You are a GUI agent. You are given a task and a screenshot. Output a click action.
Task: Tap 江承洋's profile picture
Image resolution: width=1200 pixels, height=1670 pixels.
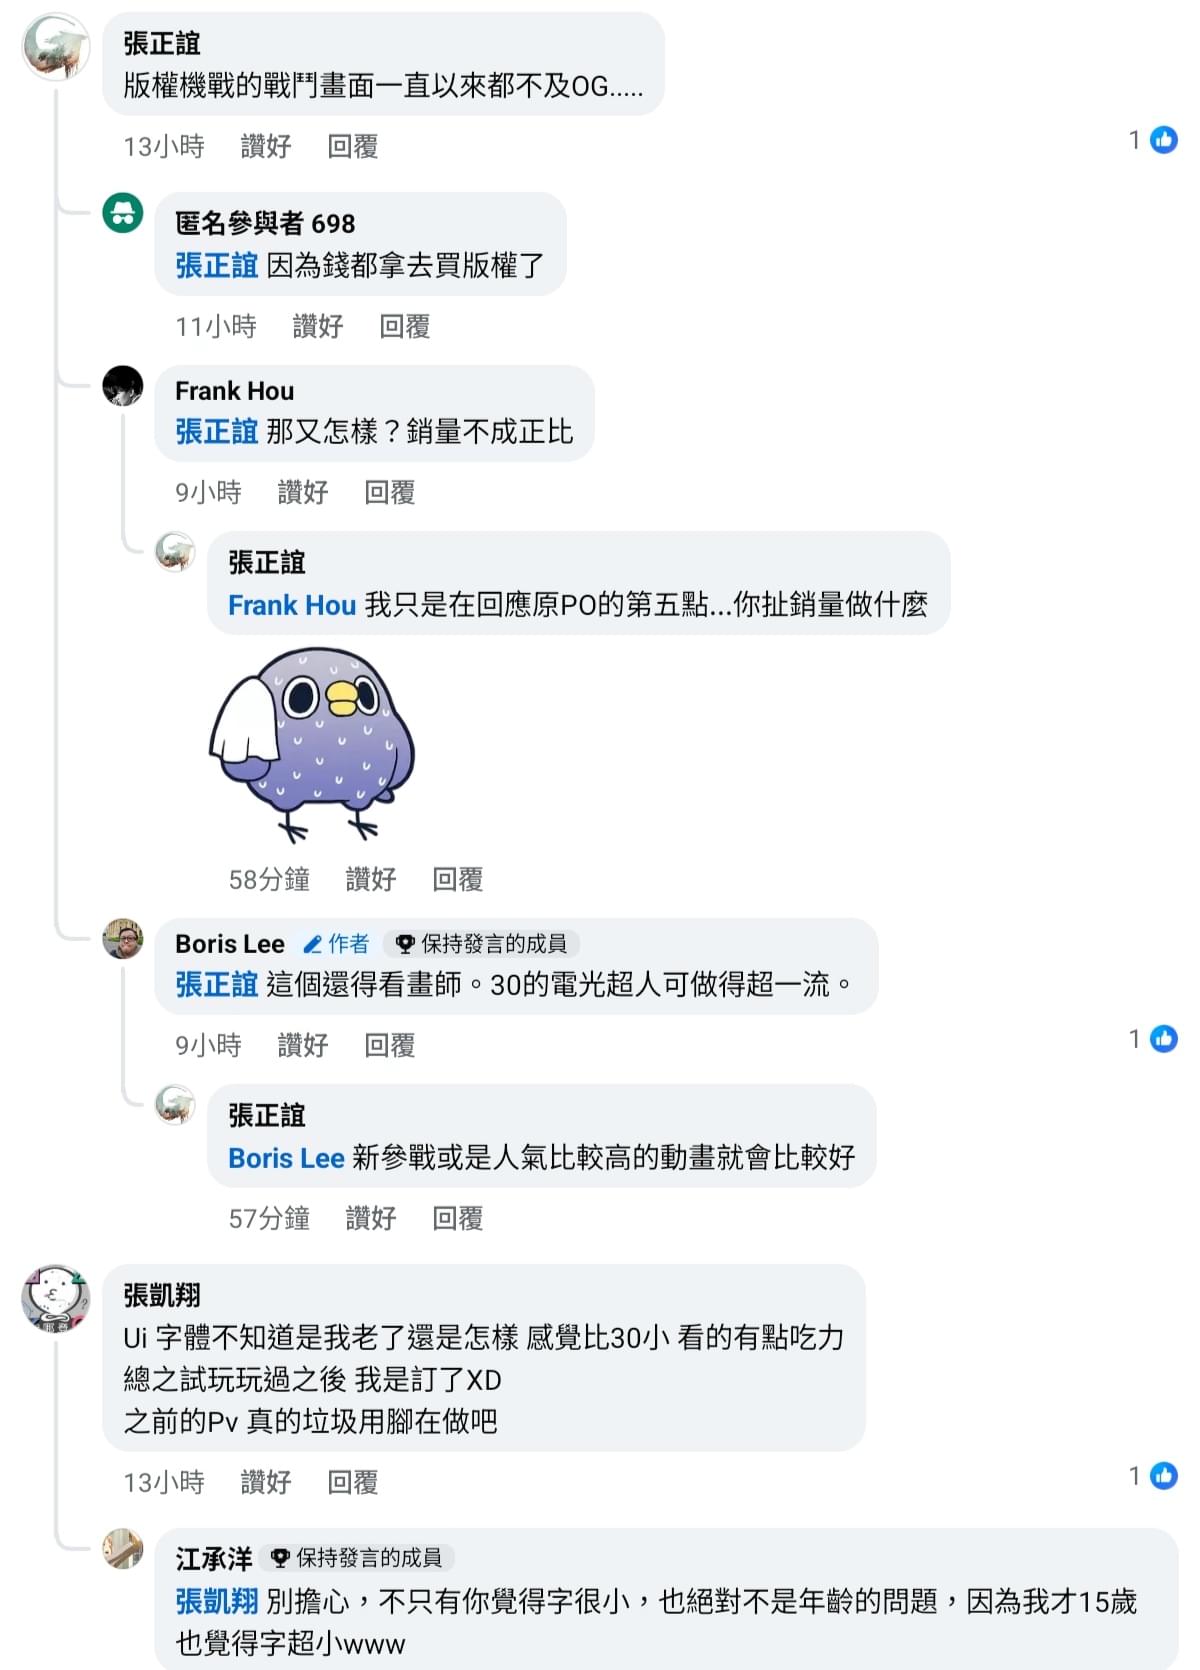pos(123,1548)
